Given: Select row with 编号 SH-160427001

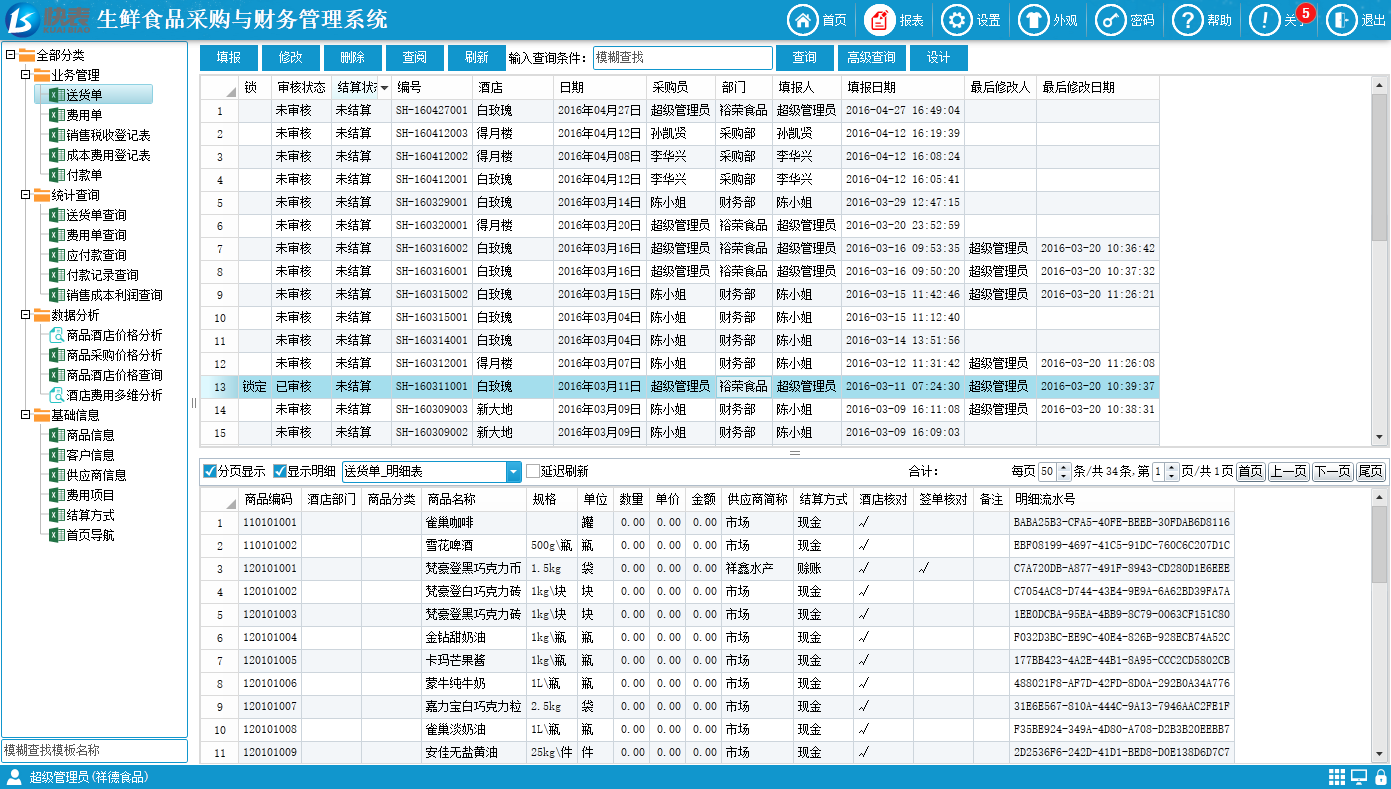Looking at the screenshot, I should click(680, 110).
